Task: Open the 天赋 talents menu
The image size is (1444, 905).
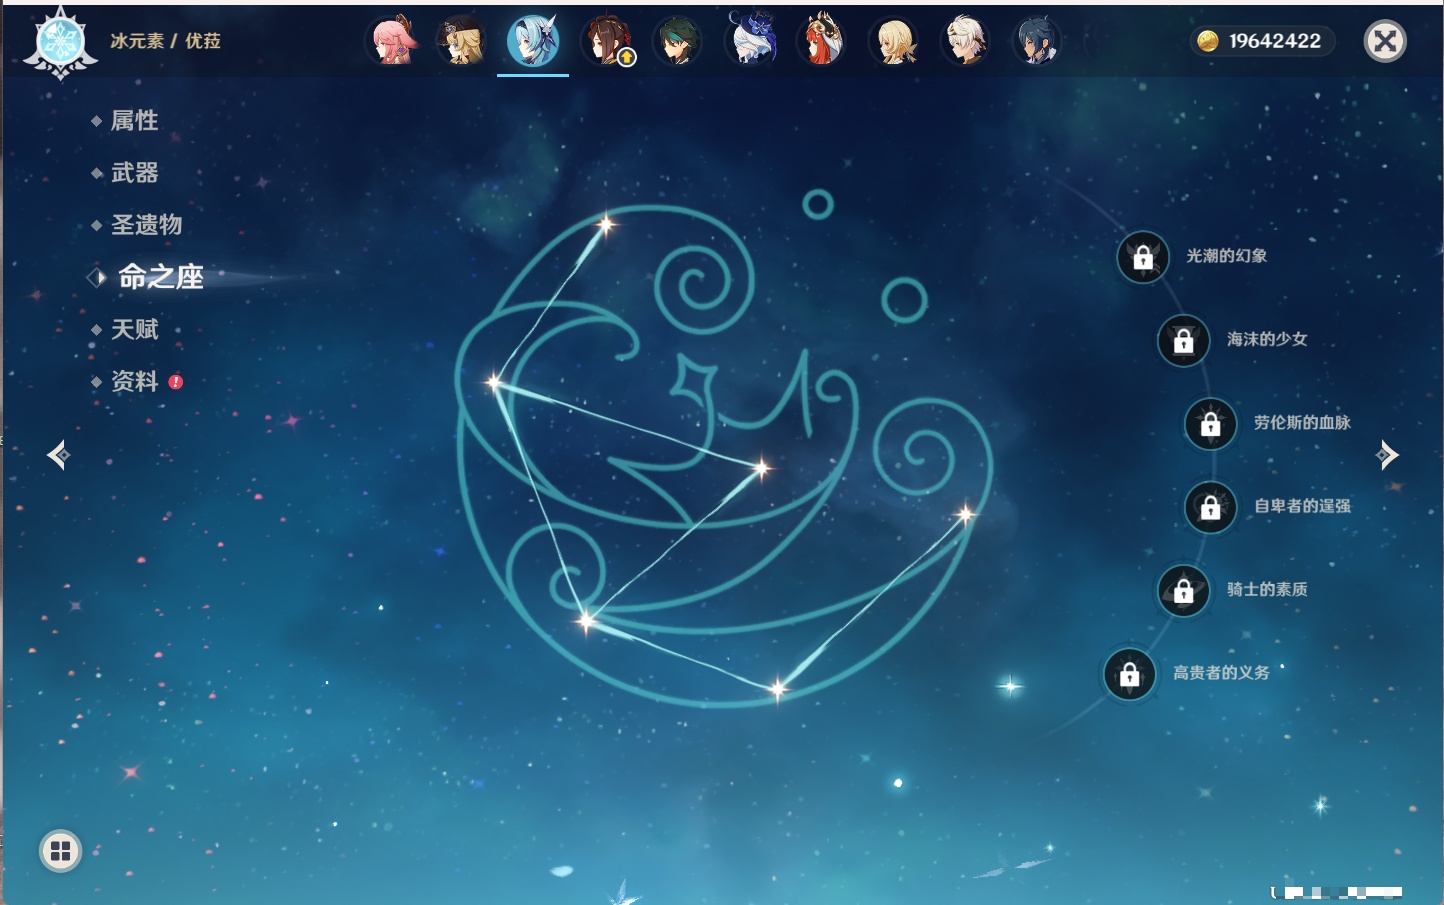Action: 134,329
